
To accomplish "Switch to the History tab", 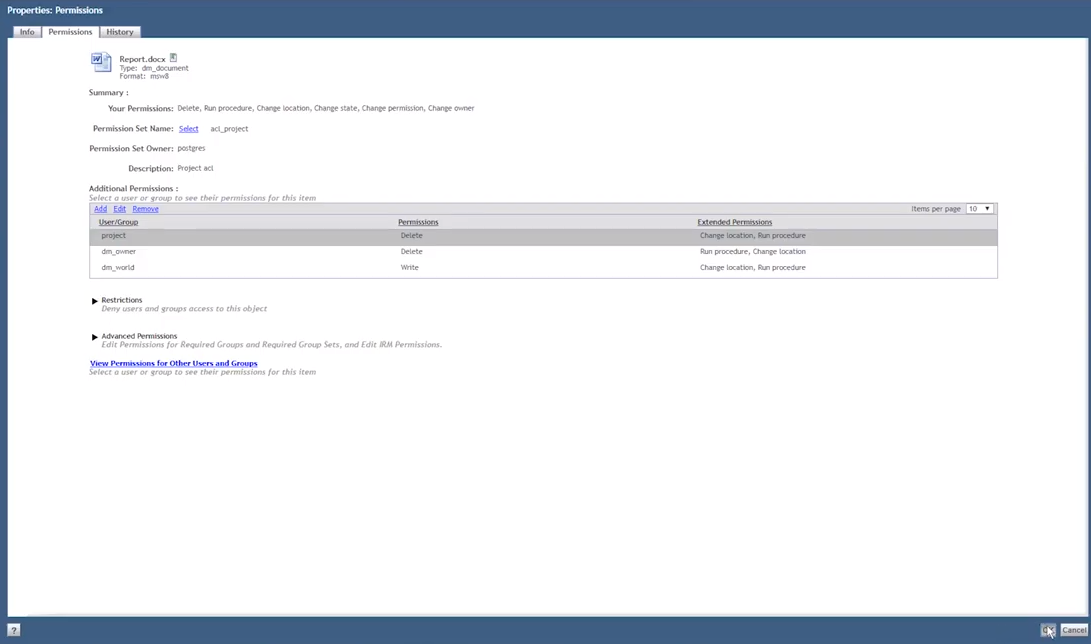I will tap(119, 31).
